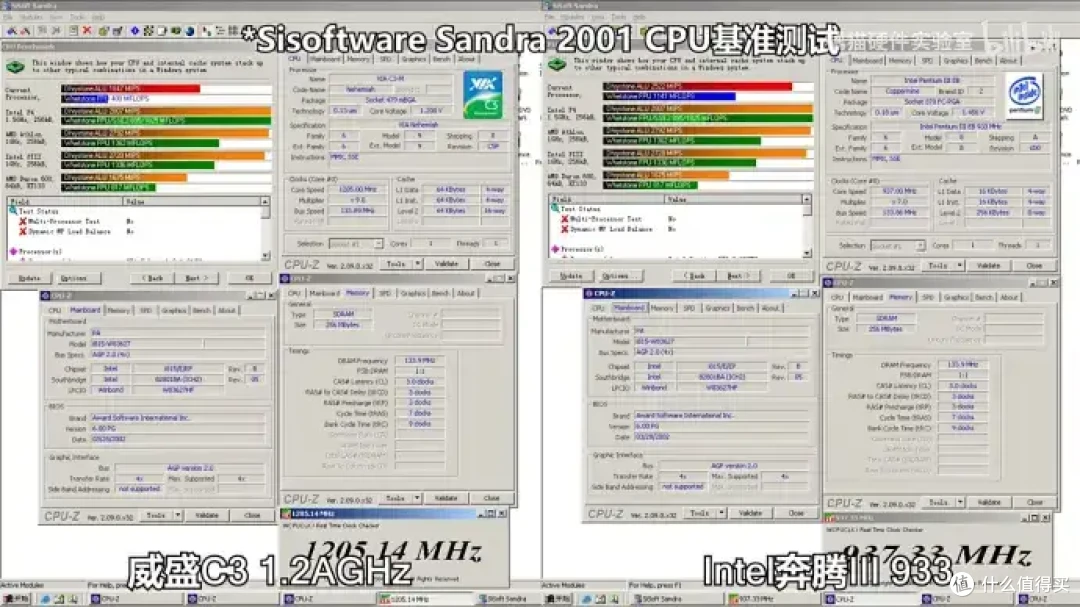The width and height of the screenshot is (1080, 607).
Task: Switch to Bench tab in Pentium III CPU window
Action: (983, 61)
